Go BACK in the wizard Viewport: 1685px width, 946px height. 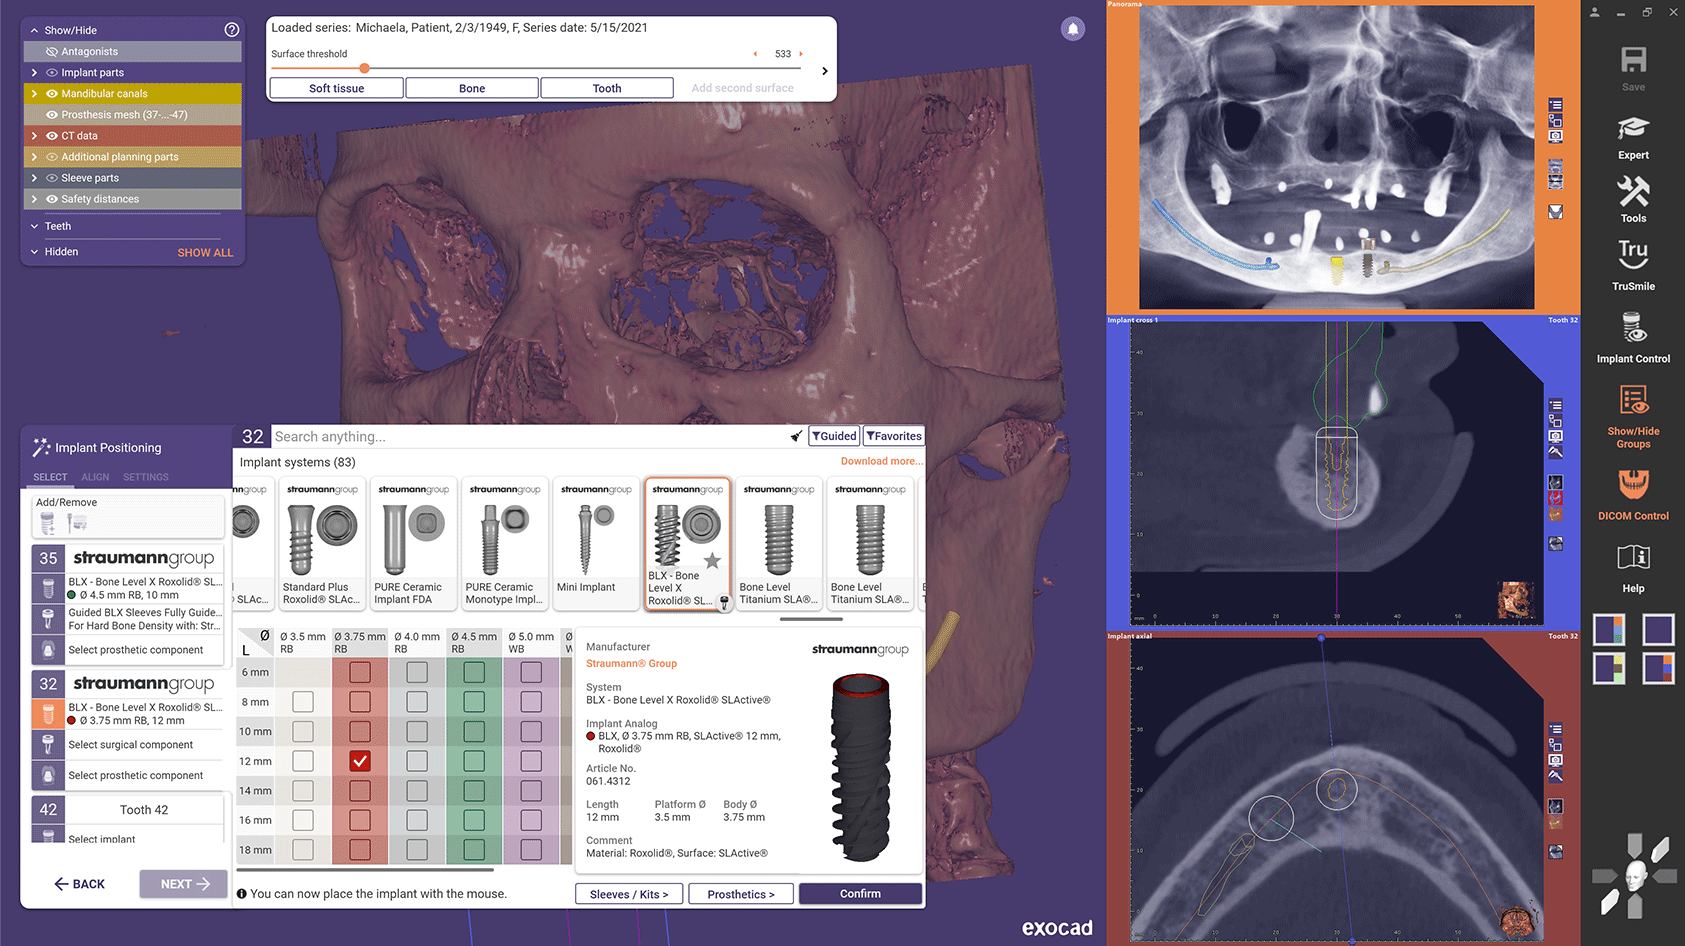click(80, 884)
